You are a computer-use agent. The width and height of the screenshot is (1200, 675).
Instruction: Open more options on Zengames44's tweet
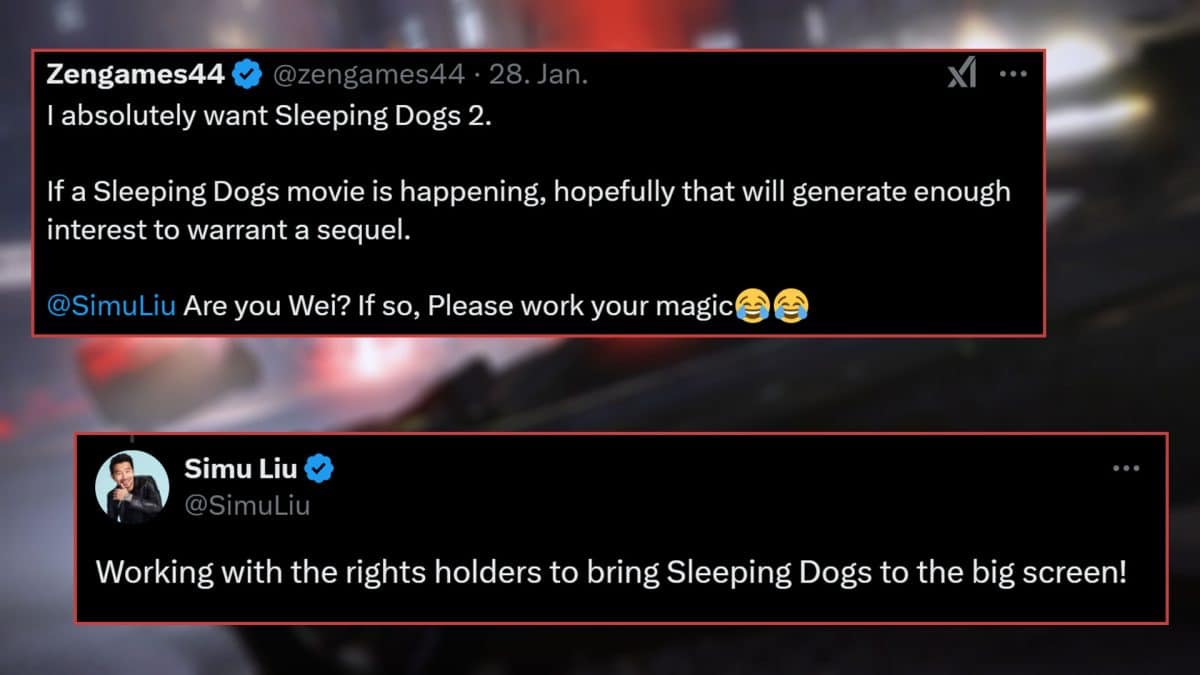pyautogui.click(x=1013, y=74)
